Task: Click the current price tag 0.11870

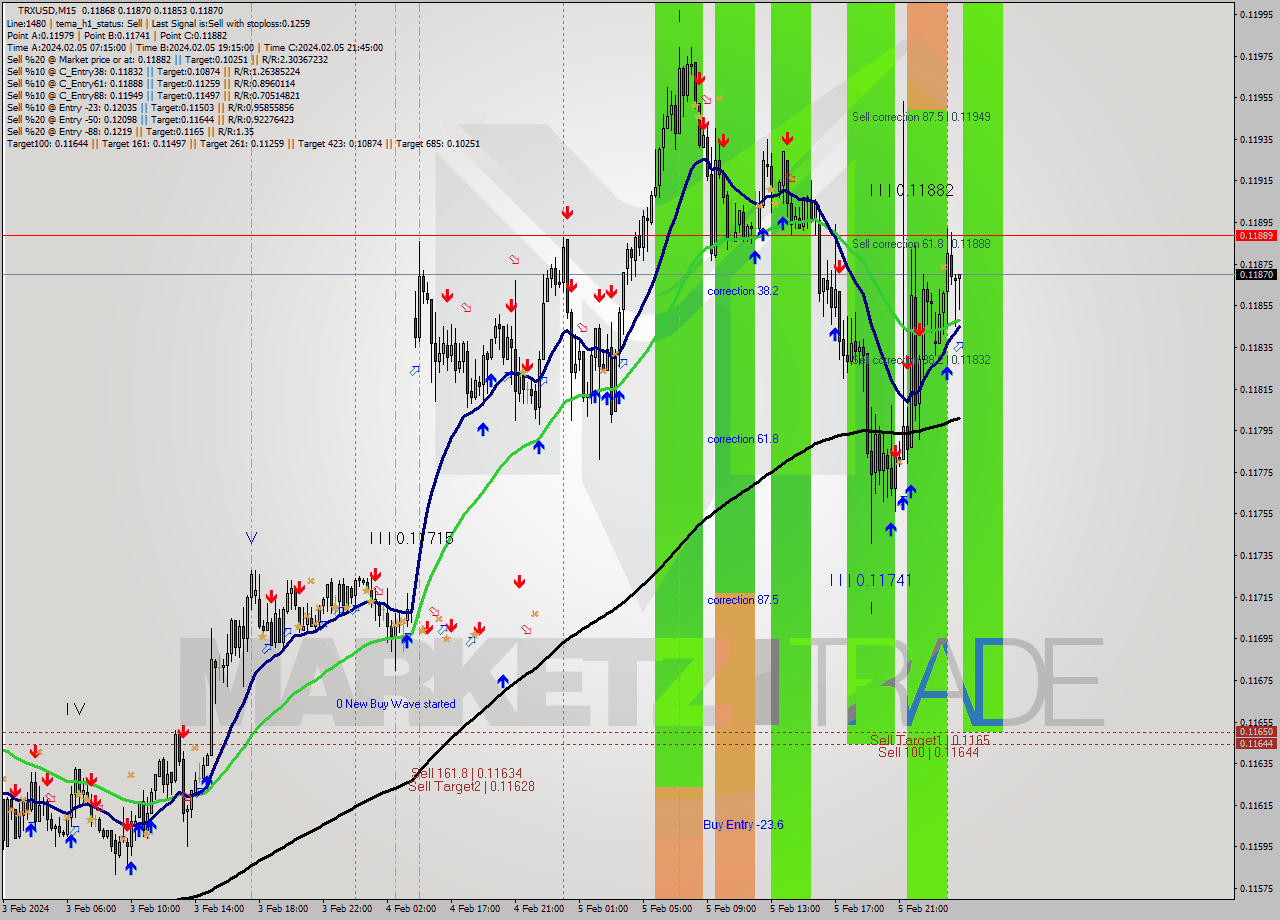Action: coord(1256,275)
